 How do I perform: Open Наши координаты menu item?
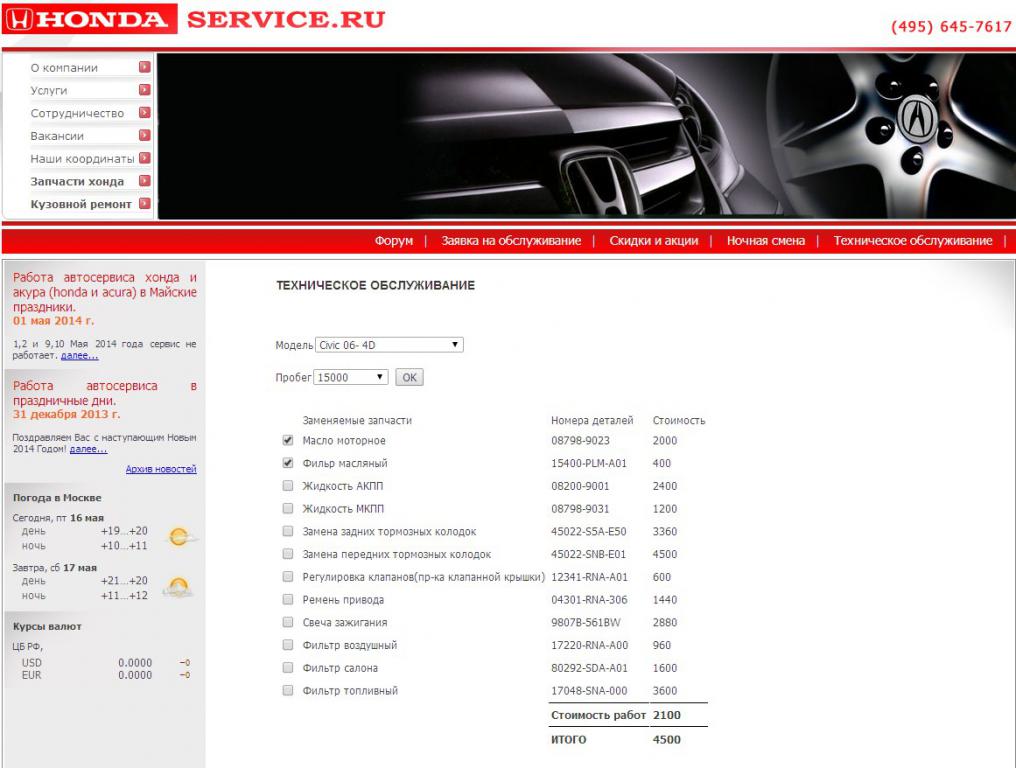pyautogui.click(x=82, y=159)
